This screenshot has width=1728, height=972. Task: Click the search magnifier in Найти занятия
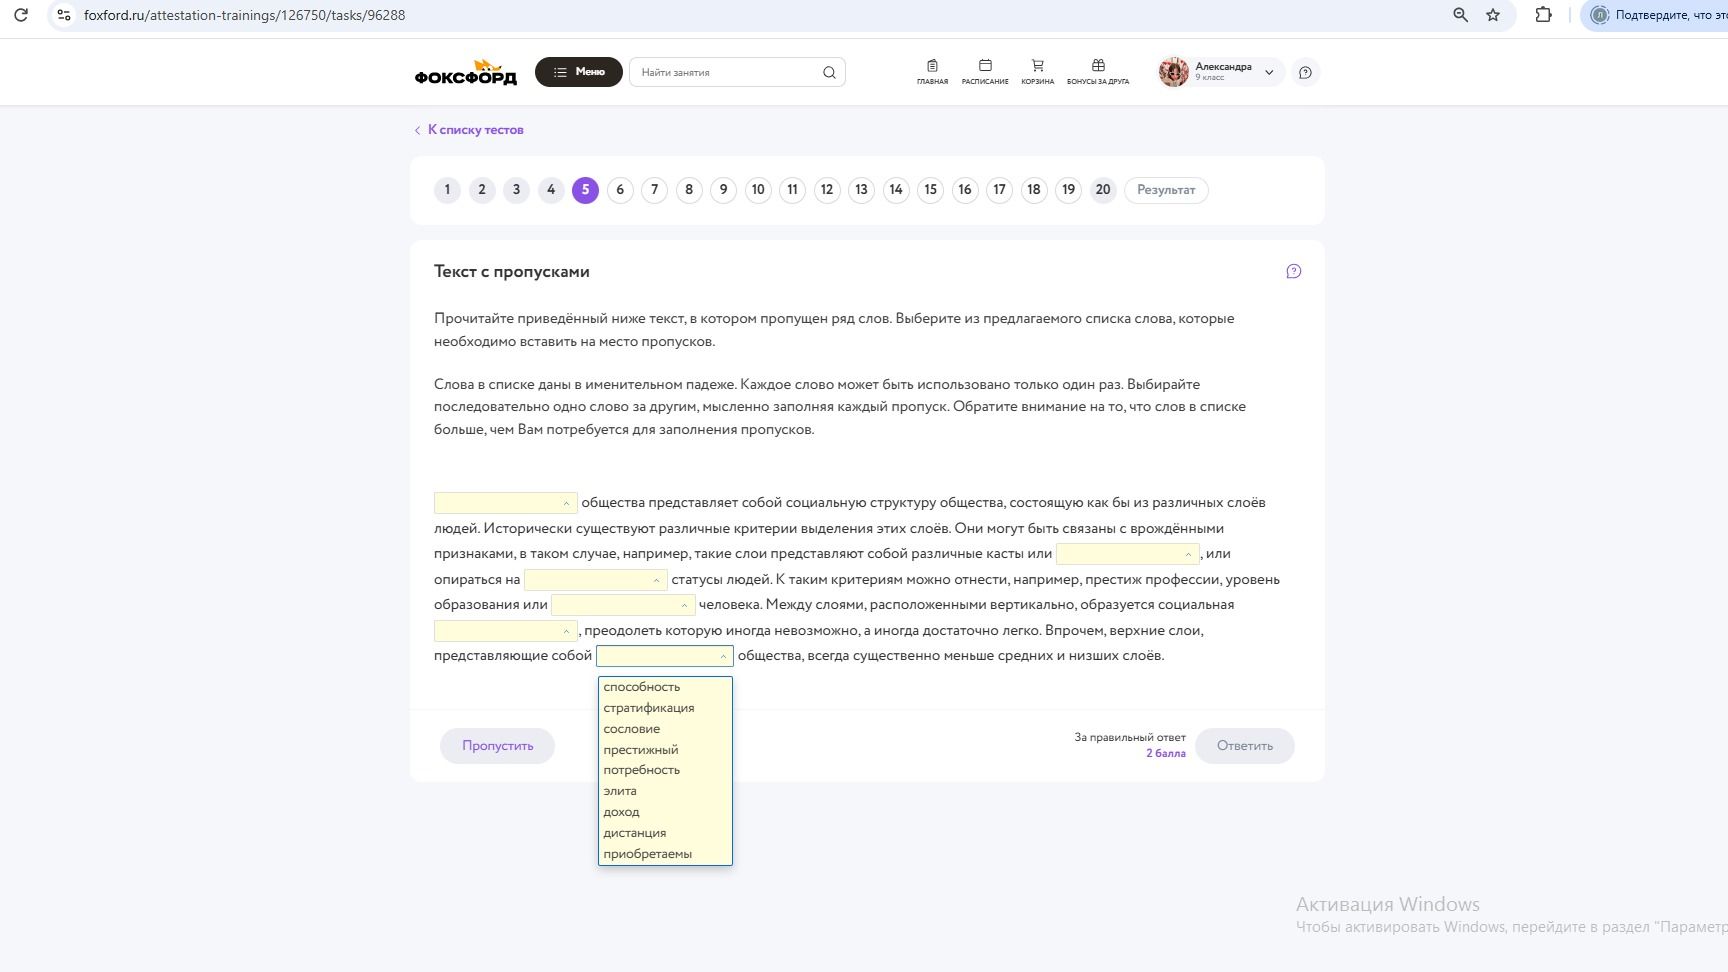click(829, 72)
